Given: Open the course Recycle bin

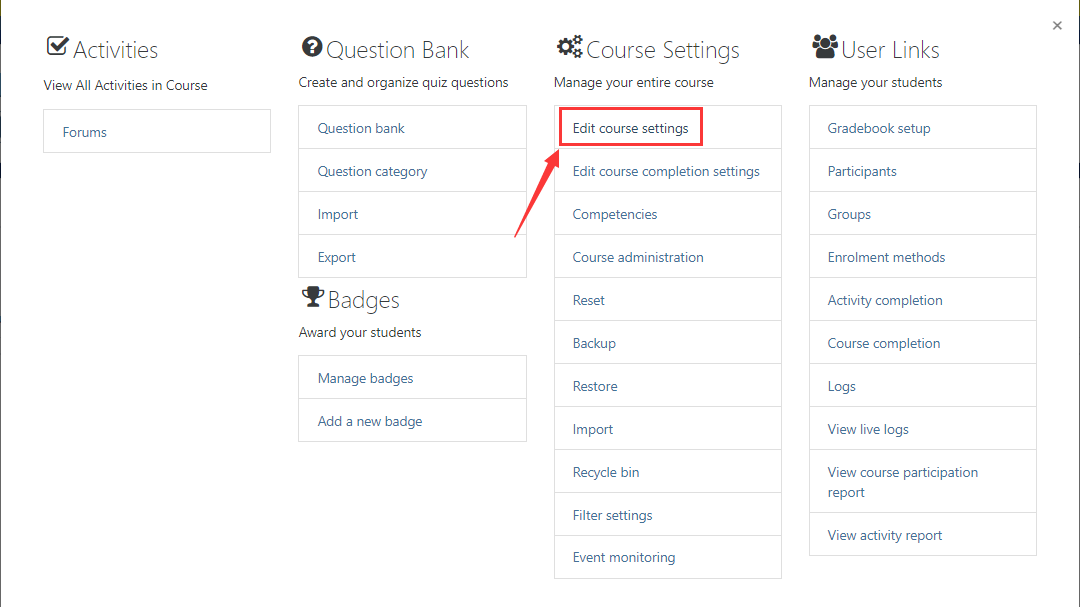Looking at the screenshot, I should coord(606,472).
